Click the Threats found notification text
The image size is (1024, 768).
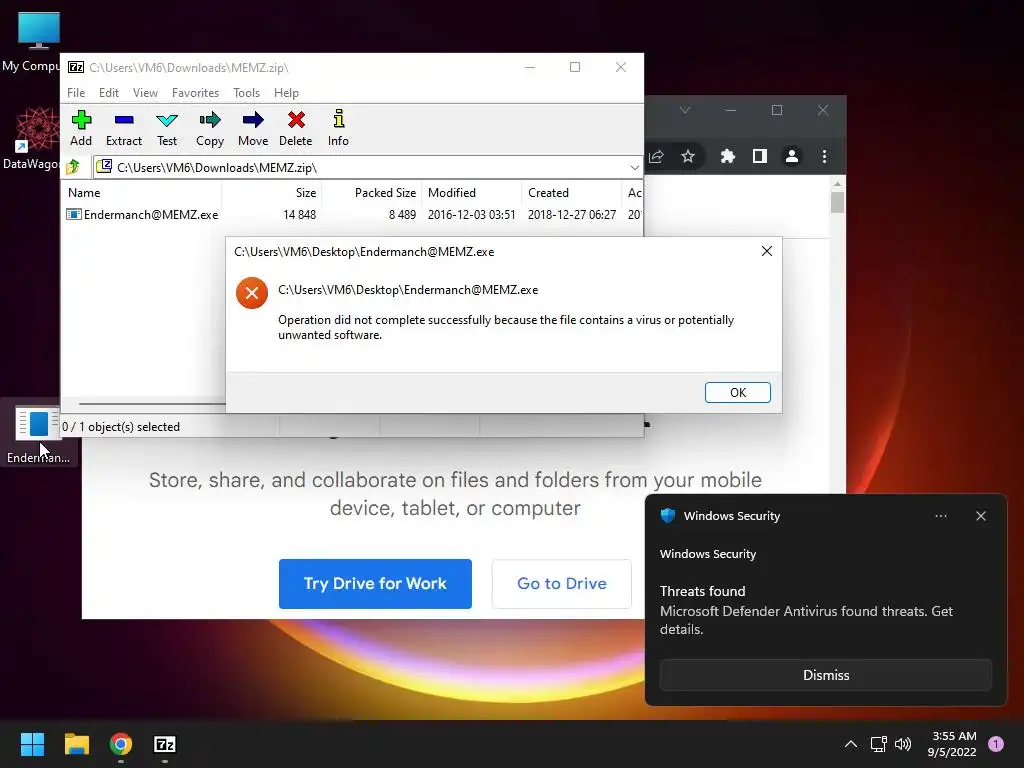tap(702, 591)
